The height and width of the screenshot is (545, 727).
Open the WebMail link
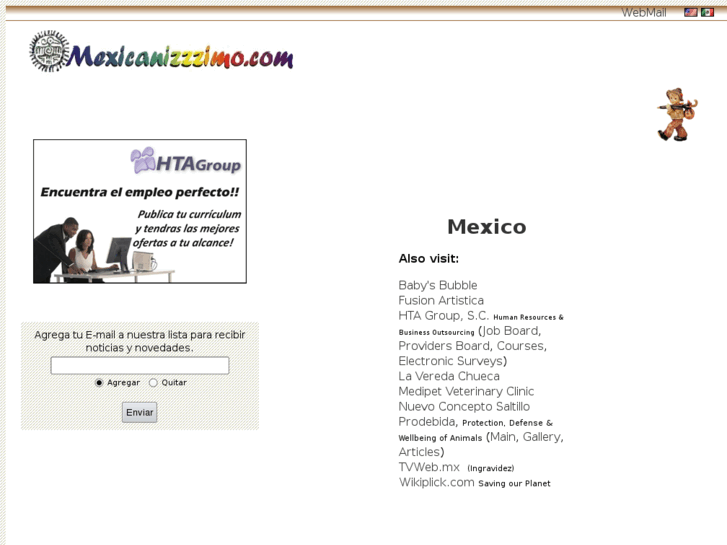tap(644, 13)
